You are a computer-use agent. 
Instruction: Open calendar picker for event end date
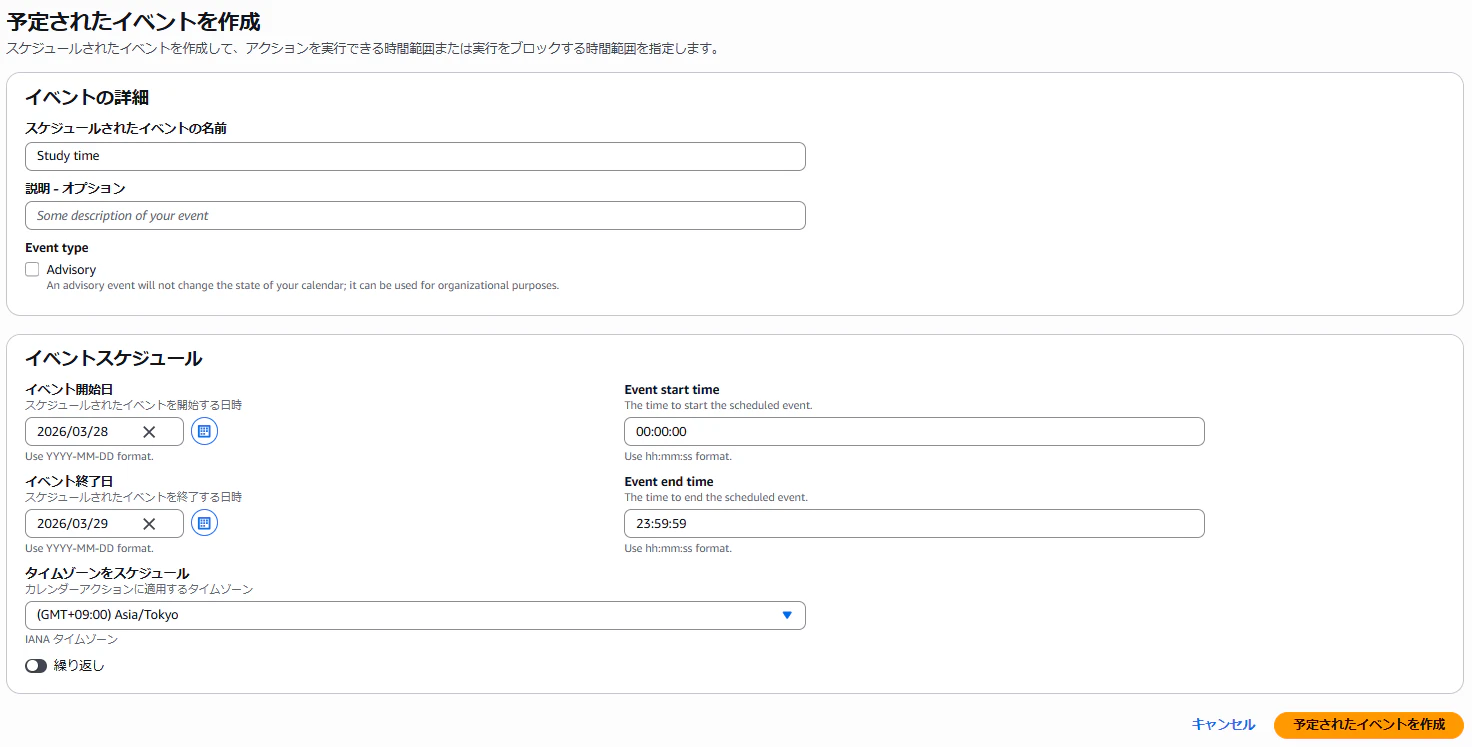[x=204, y=523]
